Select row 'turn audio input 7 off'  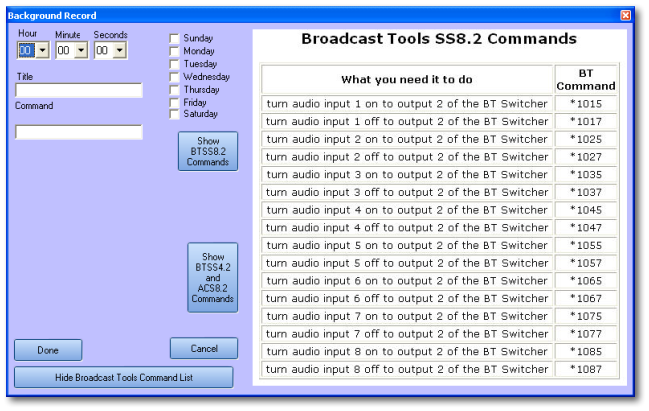pos(407,334)
